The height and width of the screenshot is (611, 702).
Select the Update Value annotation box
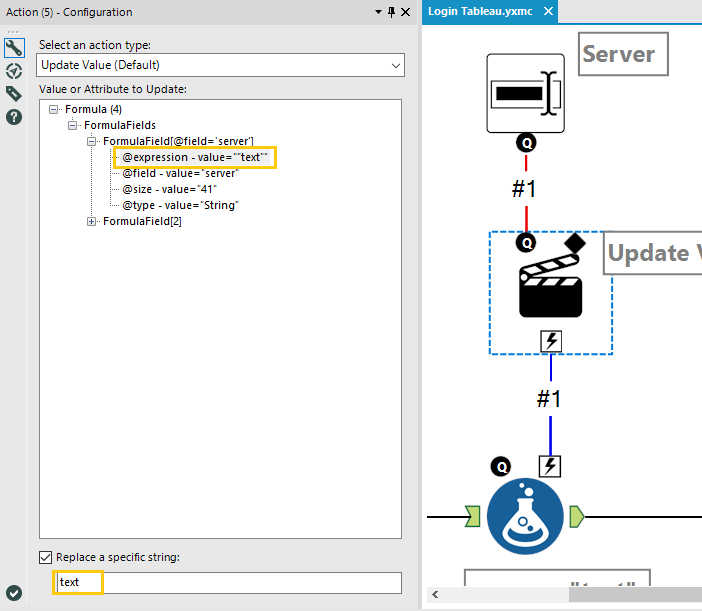[x=653, y=253]
